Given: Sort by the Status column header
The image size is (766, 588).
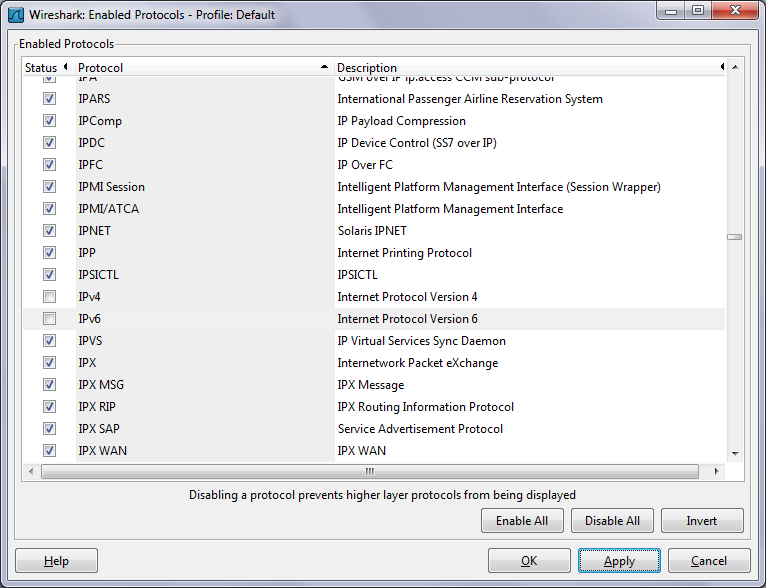Looking at the screenshot, I should (47, 67).
